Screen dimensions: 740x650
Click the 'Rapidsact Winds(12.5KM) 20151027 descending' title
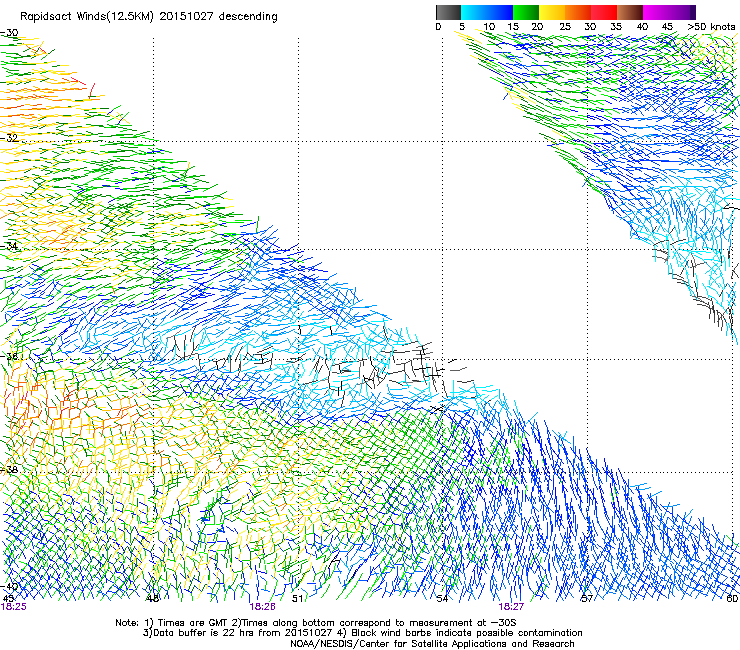(x=149, y=17)
